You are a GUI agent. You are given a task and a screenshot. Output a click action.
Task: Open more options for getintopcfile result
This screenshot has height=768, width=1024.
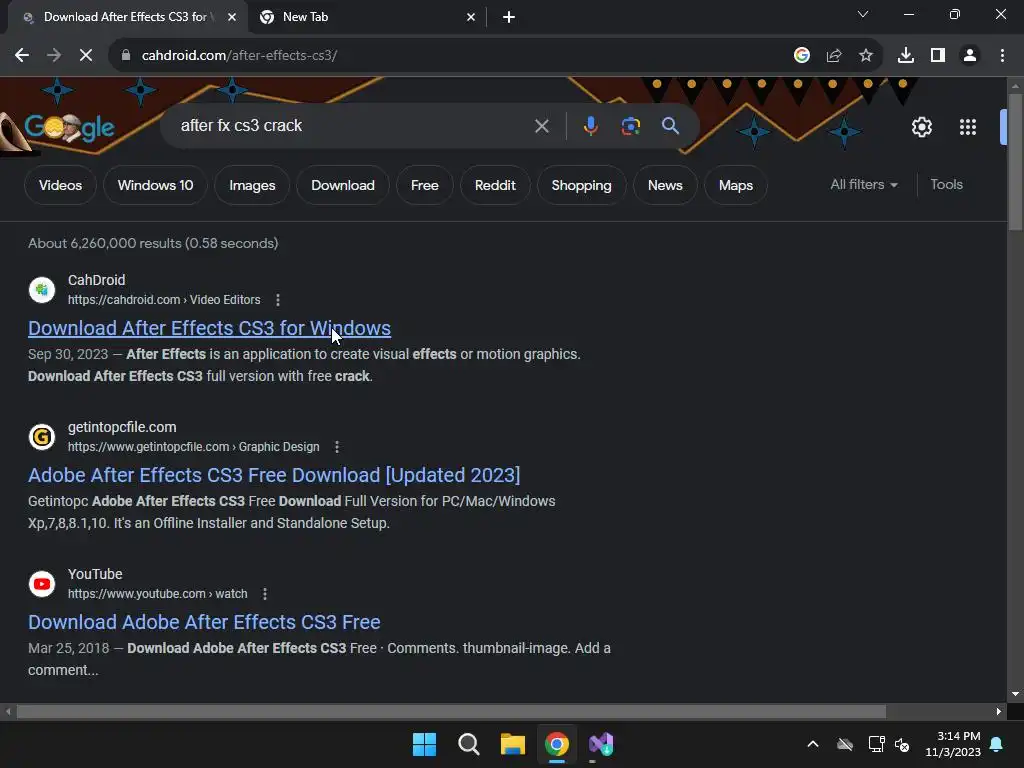click(337, 447)
